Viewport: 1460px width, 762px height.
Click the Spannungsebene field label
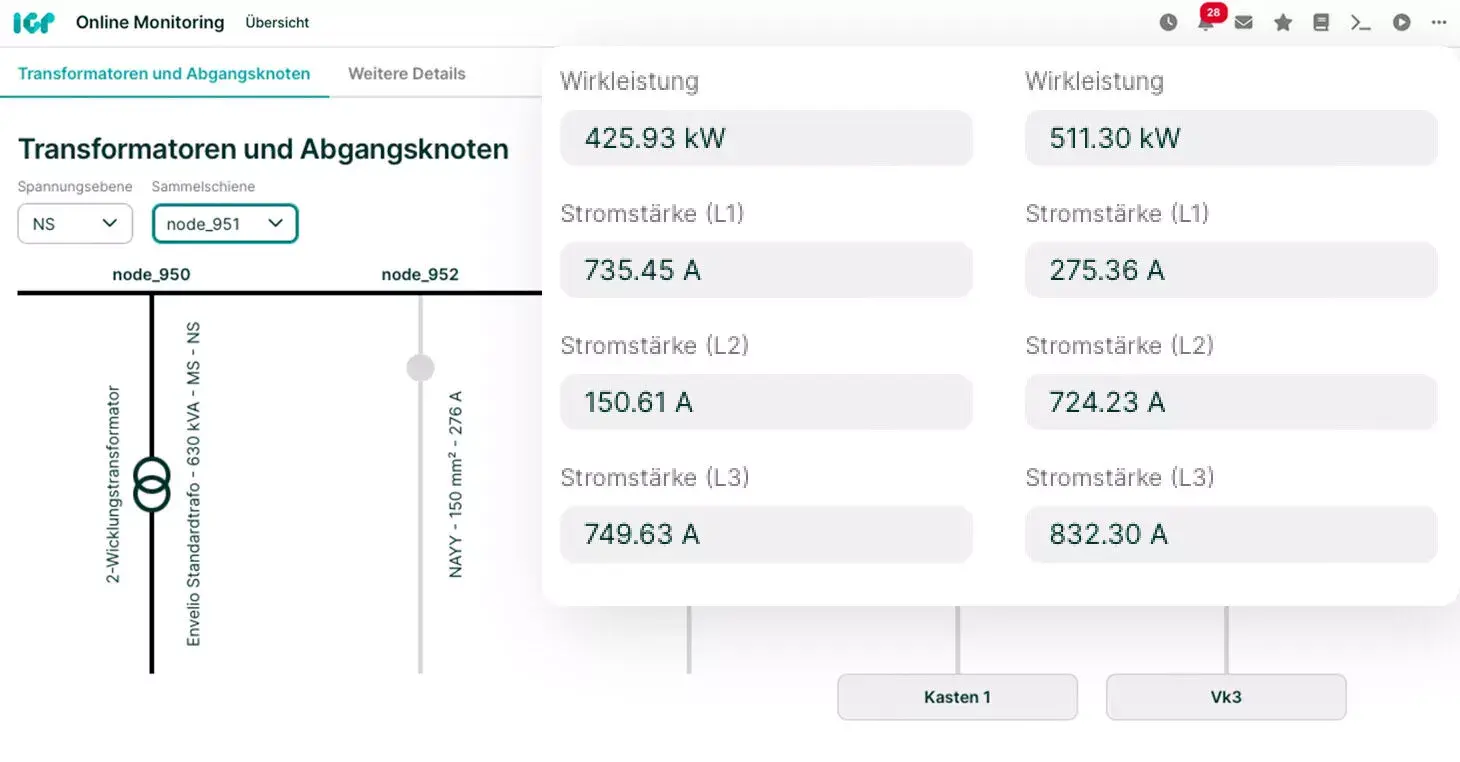[x=75, y=186]
